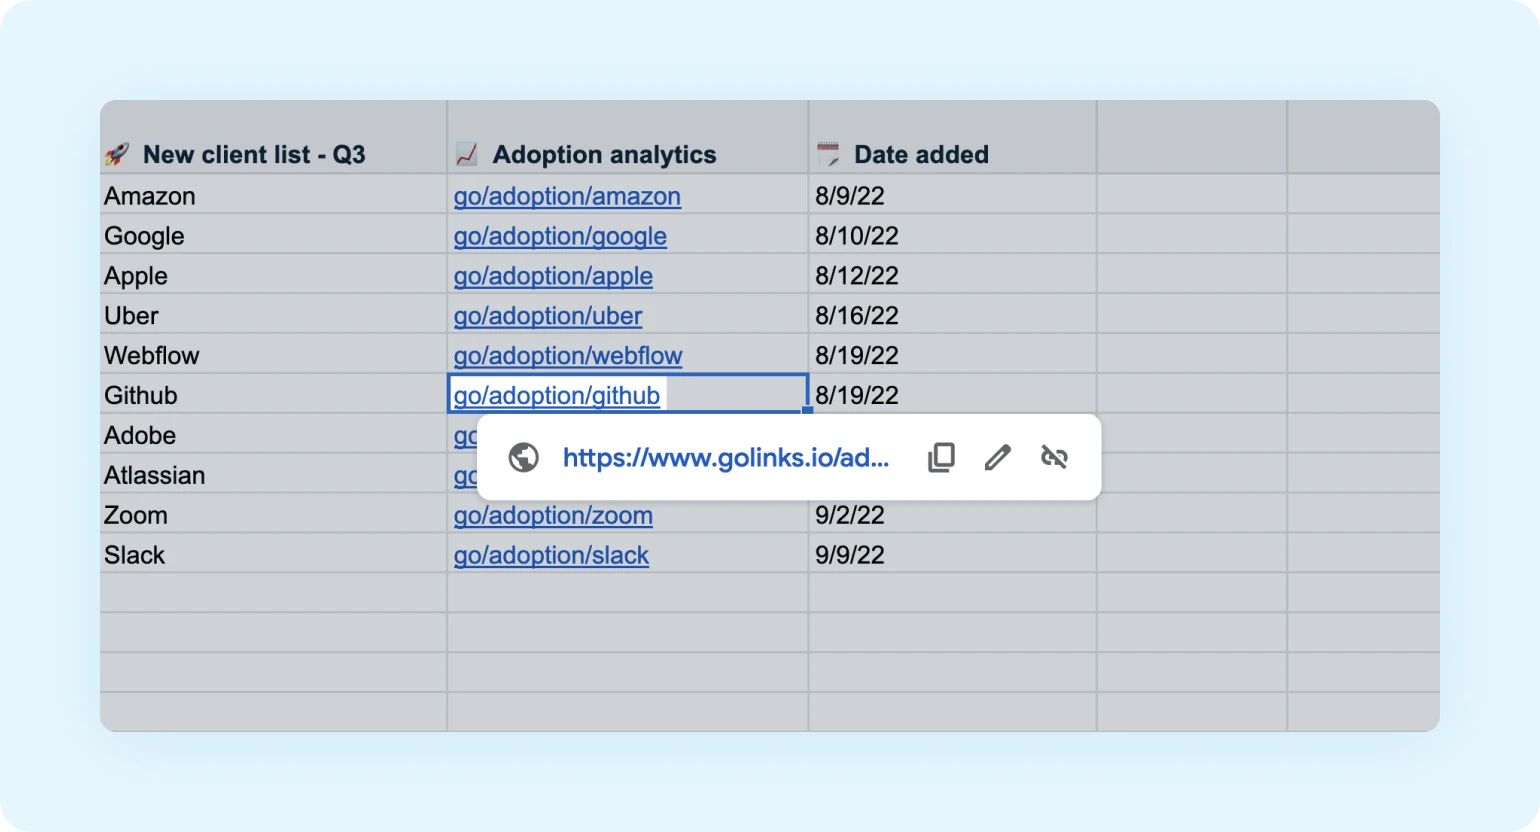Open the go/adoption/zoom link
1540x832 pixels.
pyautogui.click(x=553, y=515)
